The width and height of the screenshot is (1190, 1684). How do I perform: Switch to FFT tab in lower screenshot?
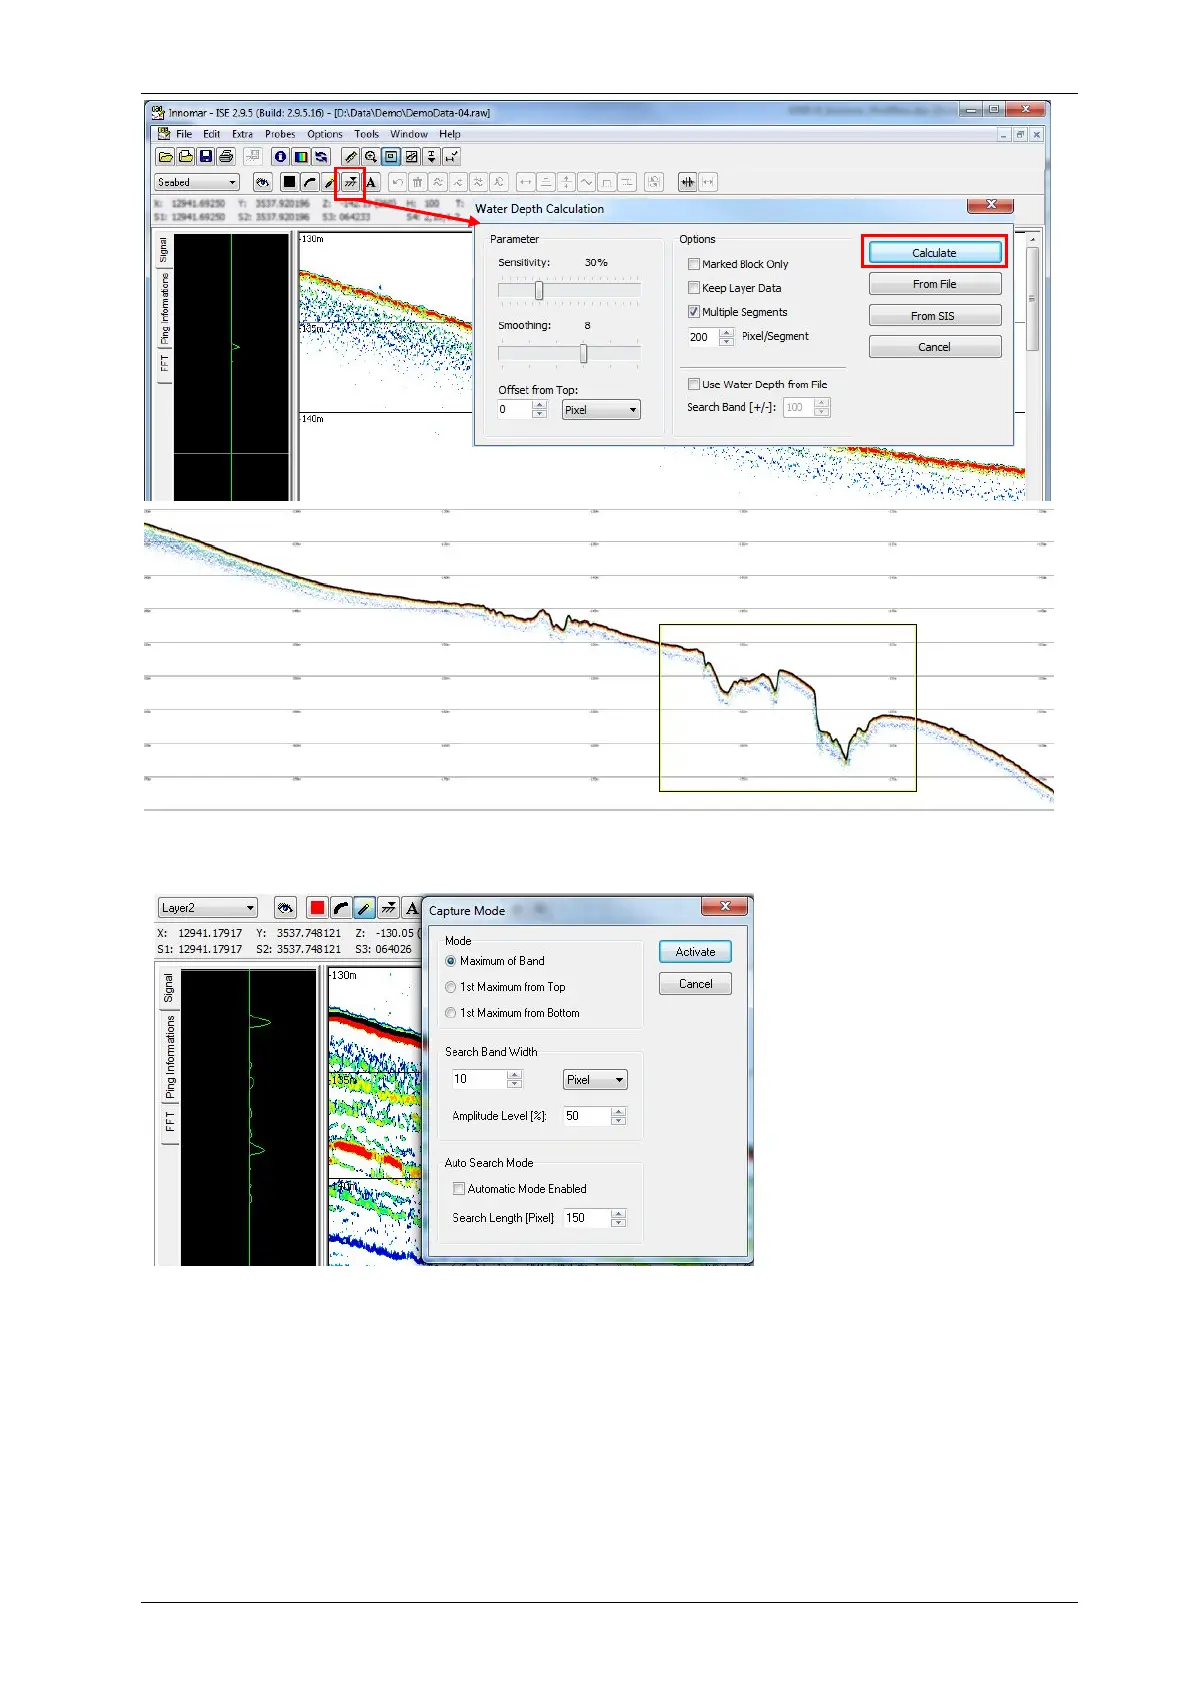(170, 1122)
